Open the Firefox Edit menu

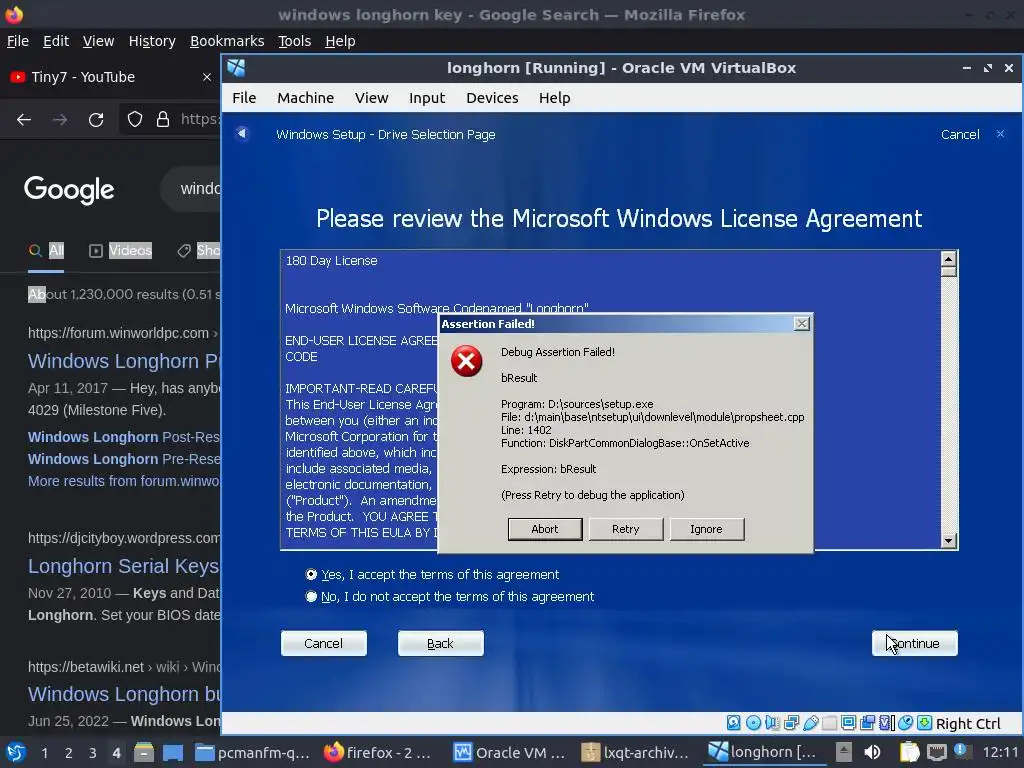[56, 41]
